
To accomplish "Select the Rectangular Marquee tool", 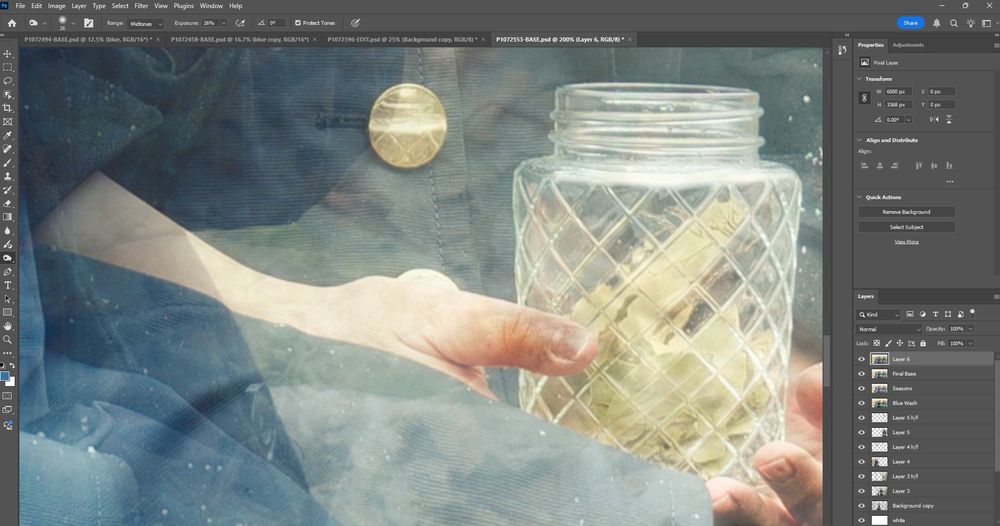I will 8,68.
